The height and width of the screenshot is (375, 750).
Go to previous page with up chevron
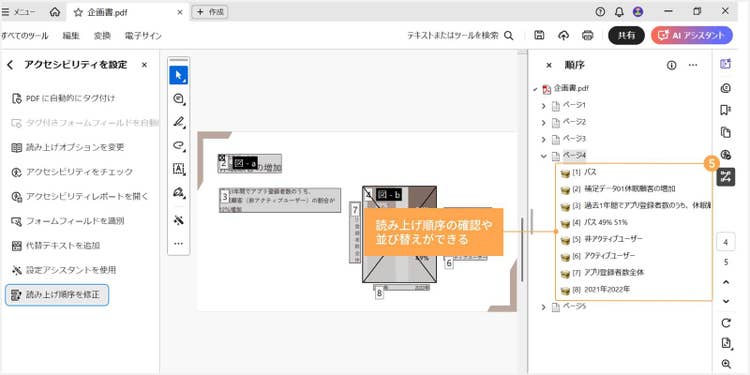[726, 282]
